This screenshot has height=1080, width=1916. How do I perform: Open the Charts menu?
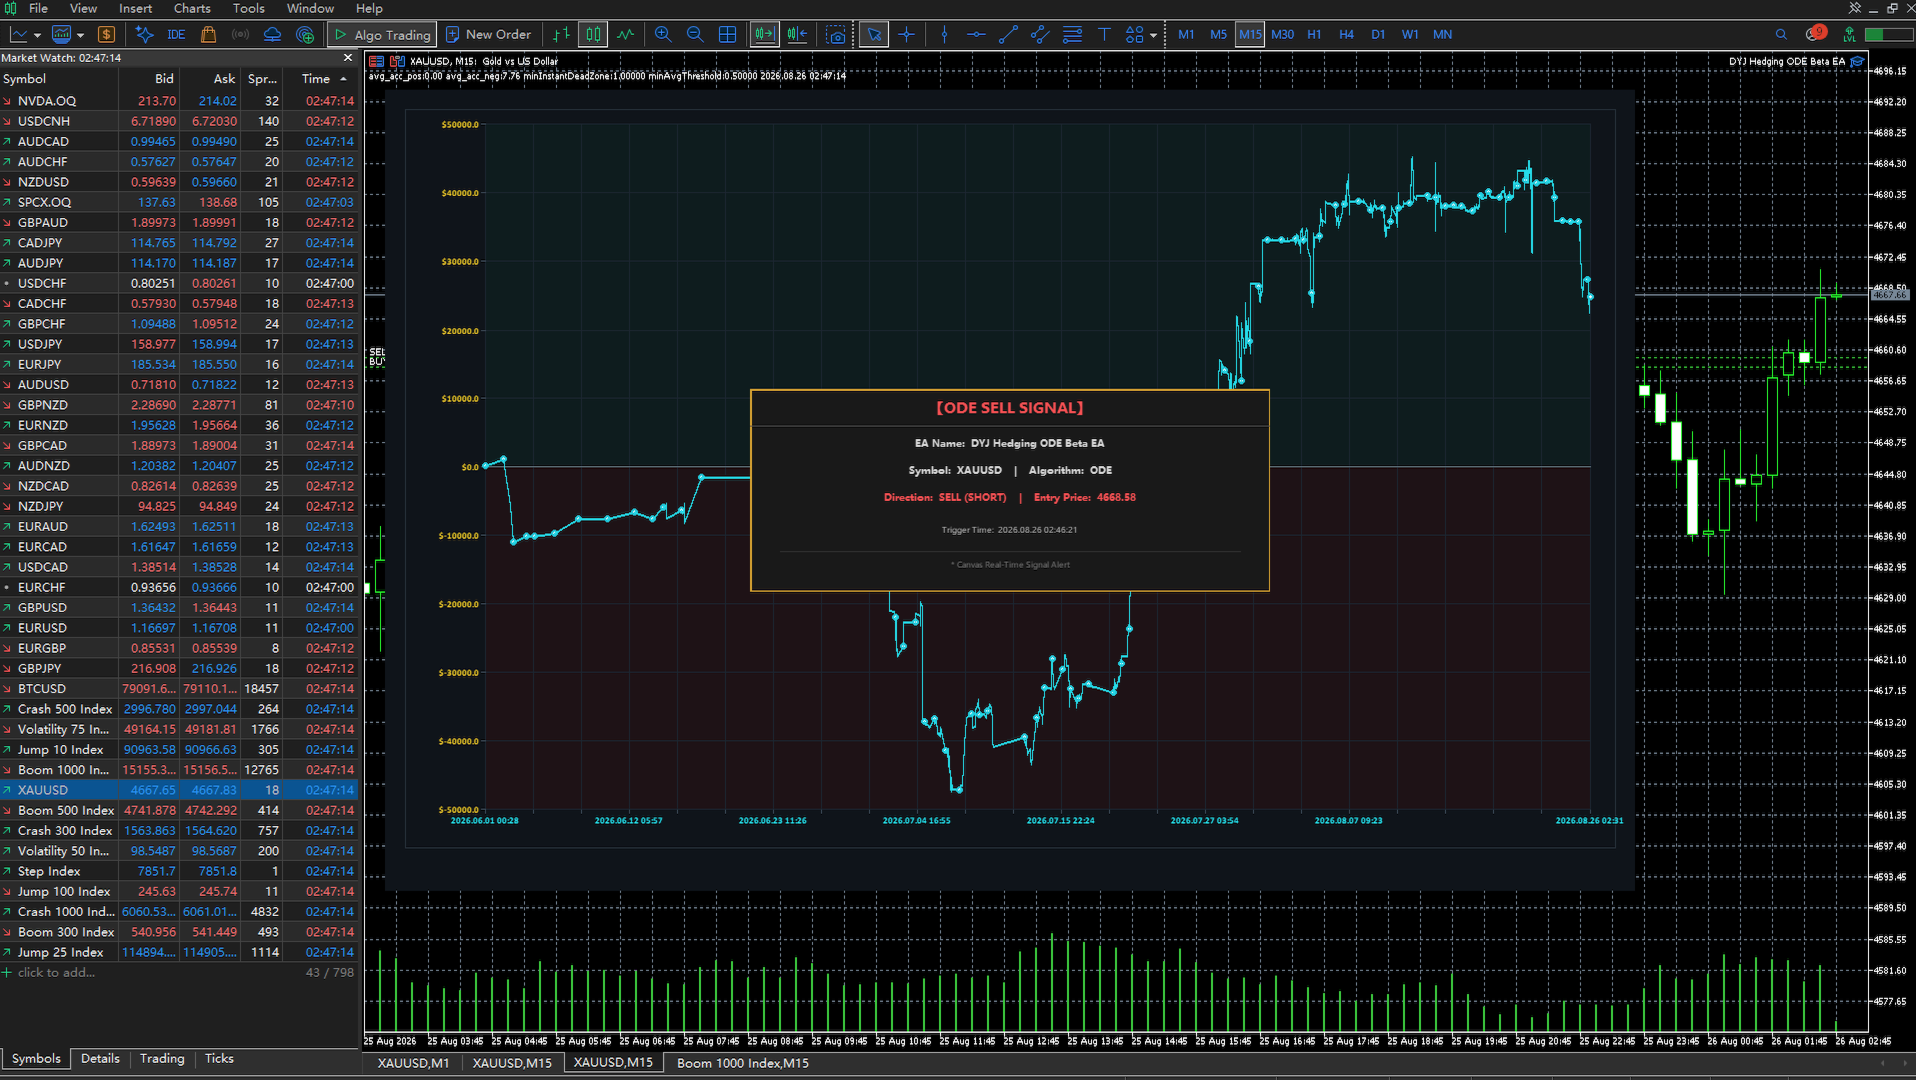pyautogui.click(x=192, y=8)
